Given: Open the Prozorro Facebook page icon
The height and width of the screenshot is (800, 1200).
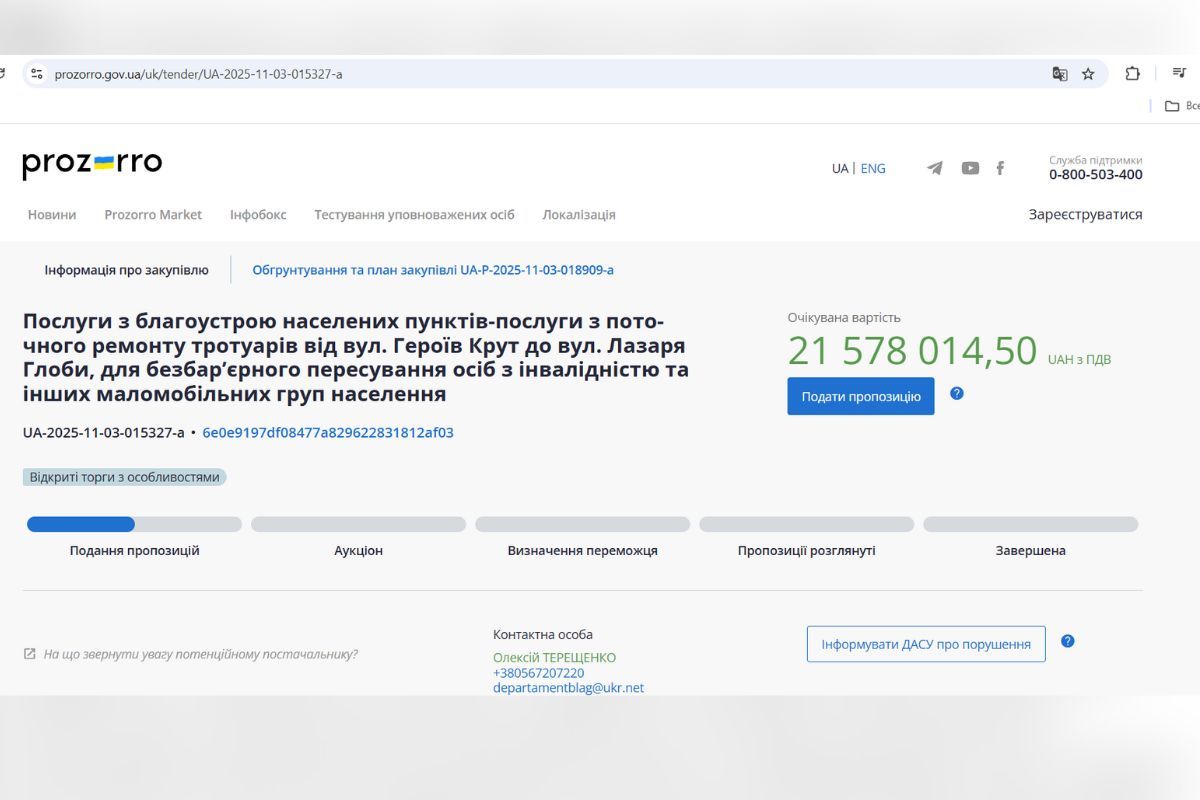Looking at the screenshot, I should 1000,168.
